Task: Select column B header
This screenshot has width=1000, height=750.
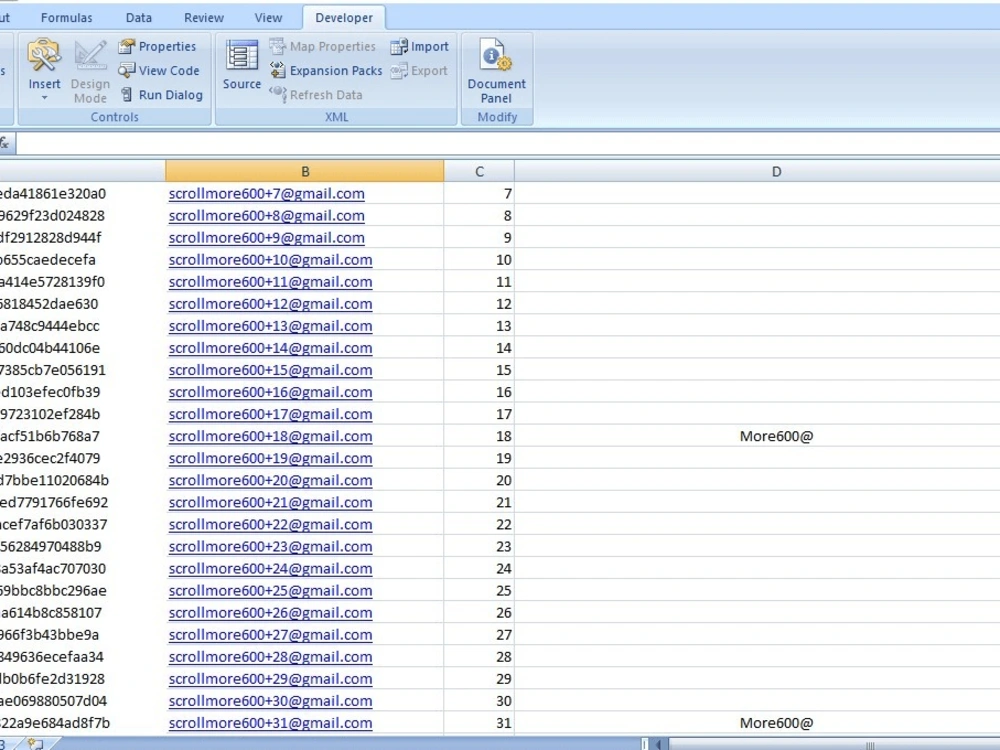Action: pyautogui.click(x=305, y=172)
